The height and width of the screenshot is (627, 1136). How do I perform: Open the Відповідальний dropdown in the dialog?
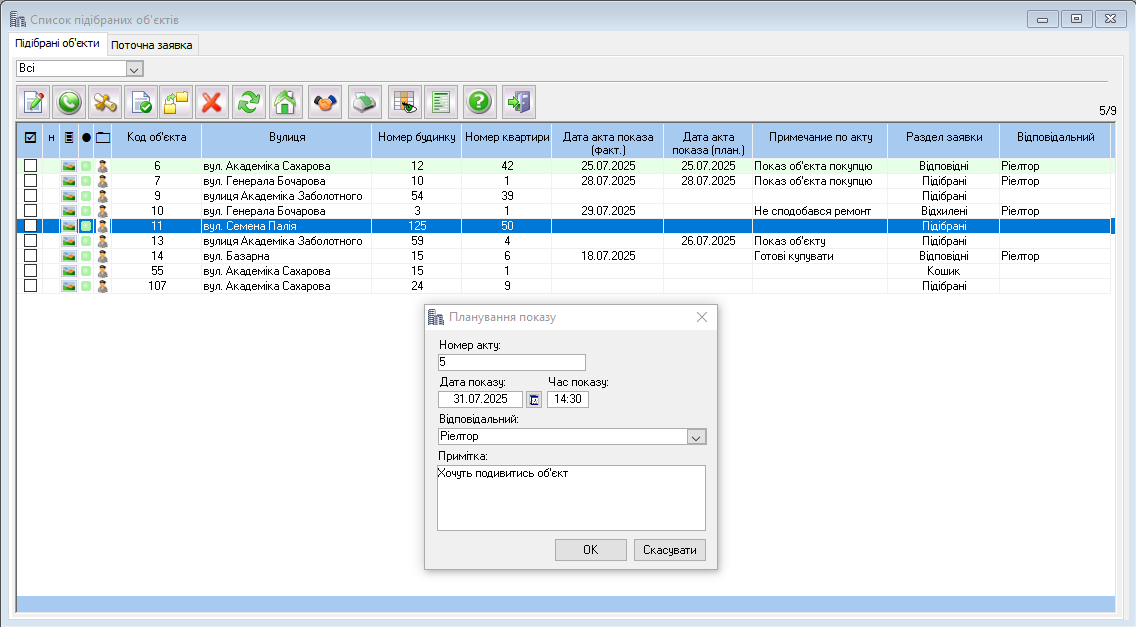pyautogui.click(x=696, y=437)
